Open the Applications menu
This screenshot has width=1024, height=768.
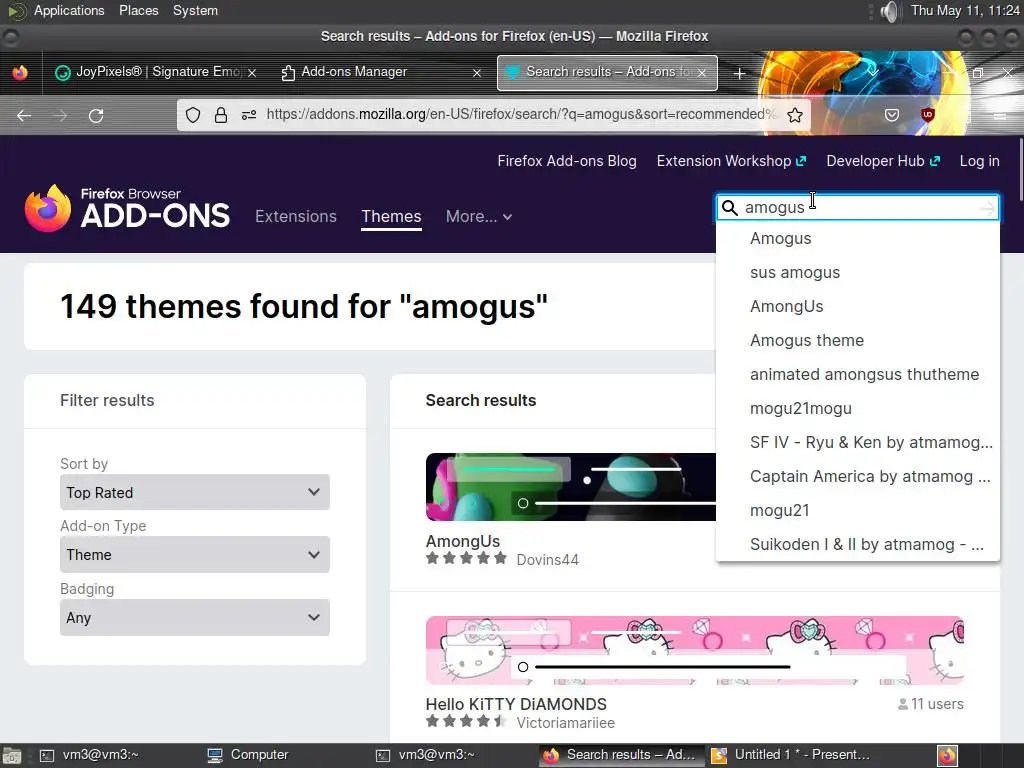[x=69, y=10]
